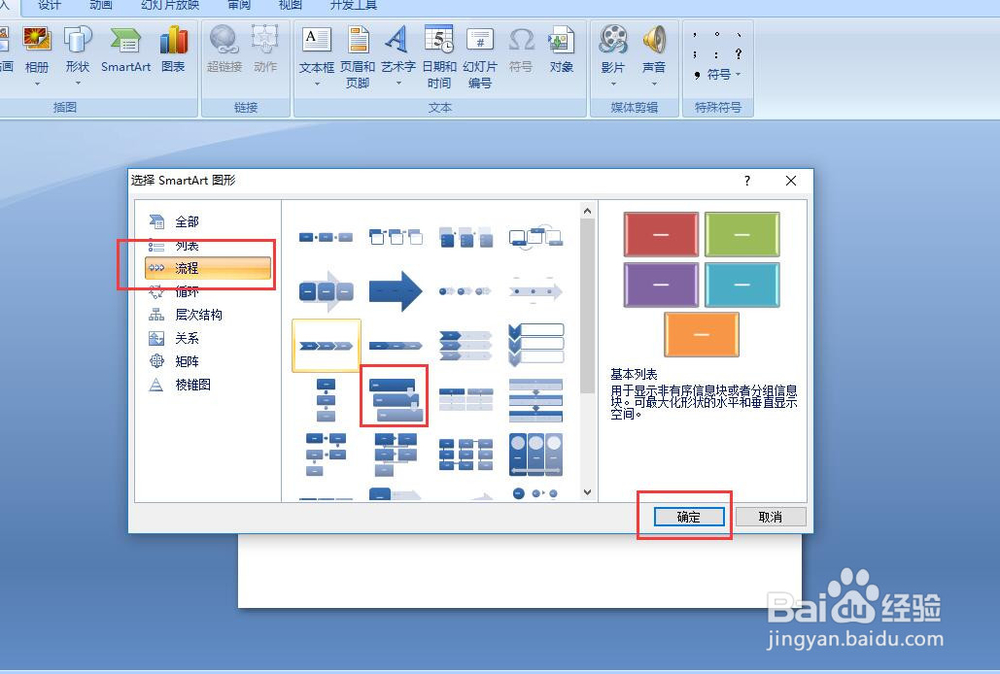Open the Photo Album (相册) dropdown arrow
The width and height of the screenshot is (1000, 674).
tap(37, 84)
